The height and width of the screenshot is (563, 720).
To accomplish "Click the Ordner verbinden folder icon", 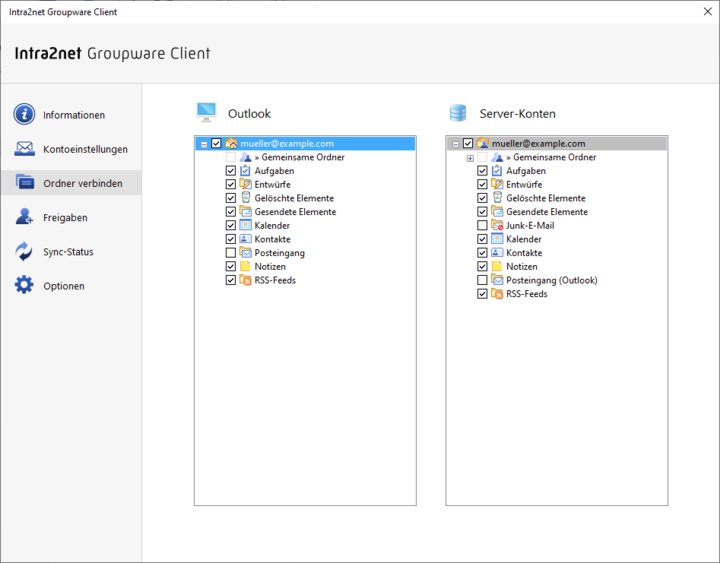I will (24, 182).
